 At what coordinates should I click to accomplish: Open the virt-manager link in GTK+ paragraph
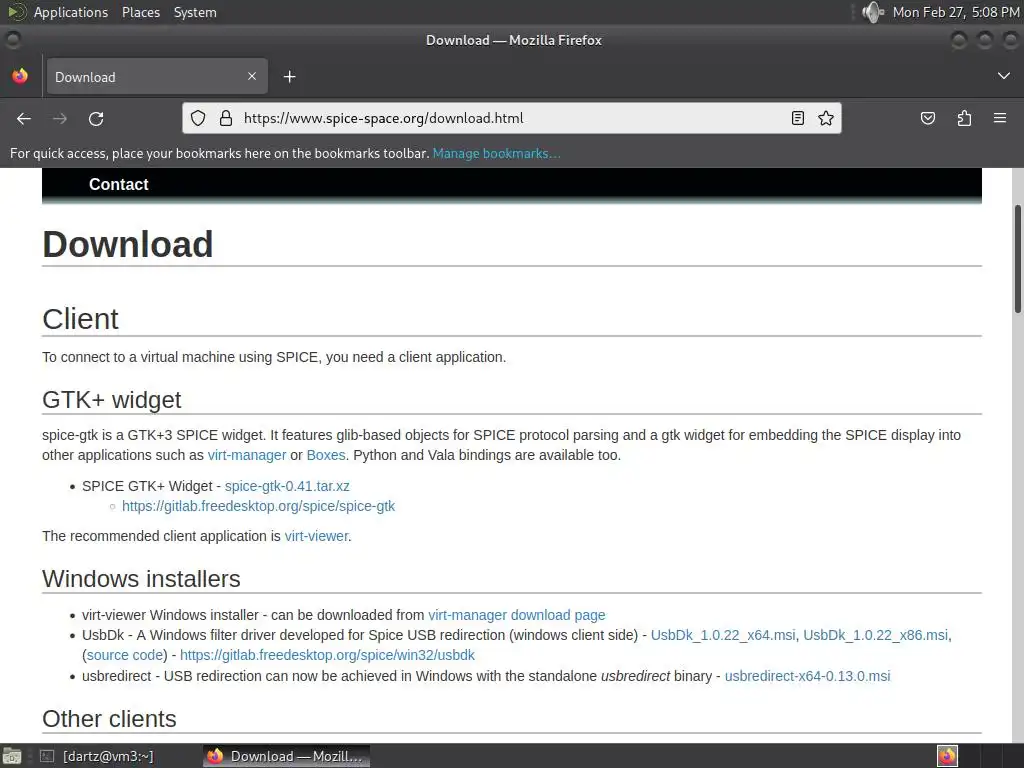[x=247, y=455]
